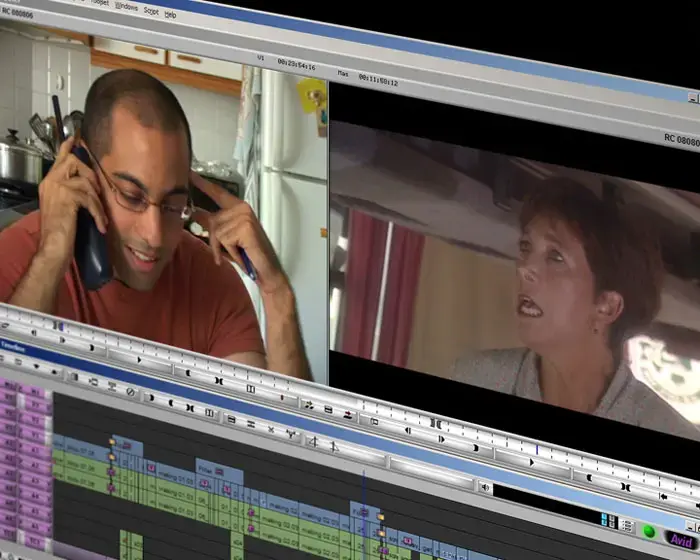Click the trim mode icon on record position bar

[x=436, y=423]
